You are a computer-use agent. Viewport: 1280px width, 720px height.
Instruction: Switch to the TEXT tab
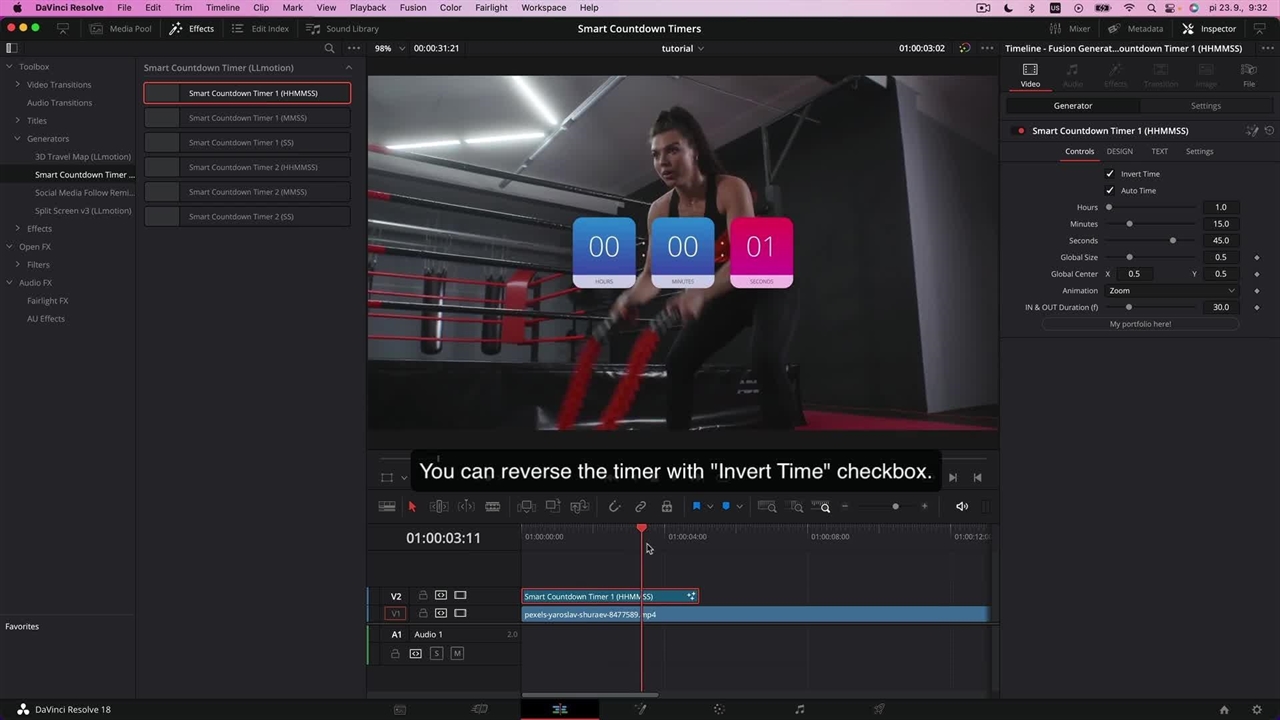(x=1160, y=151)
